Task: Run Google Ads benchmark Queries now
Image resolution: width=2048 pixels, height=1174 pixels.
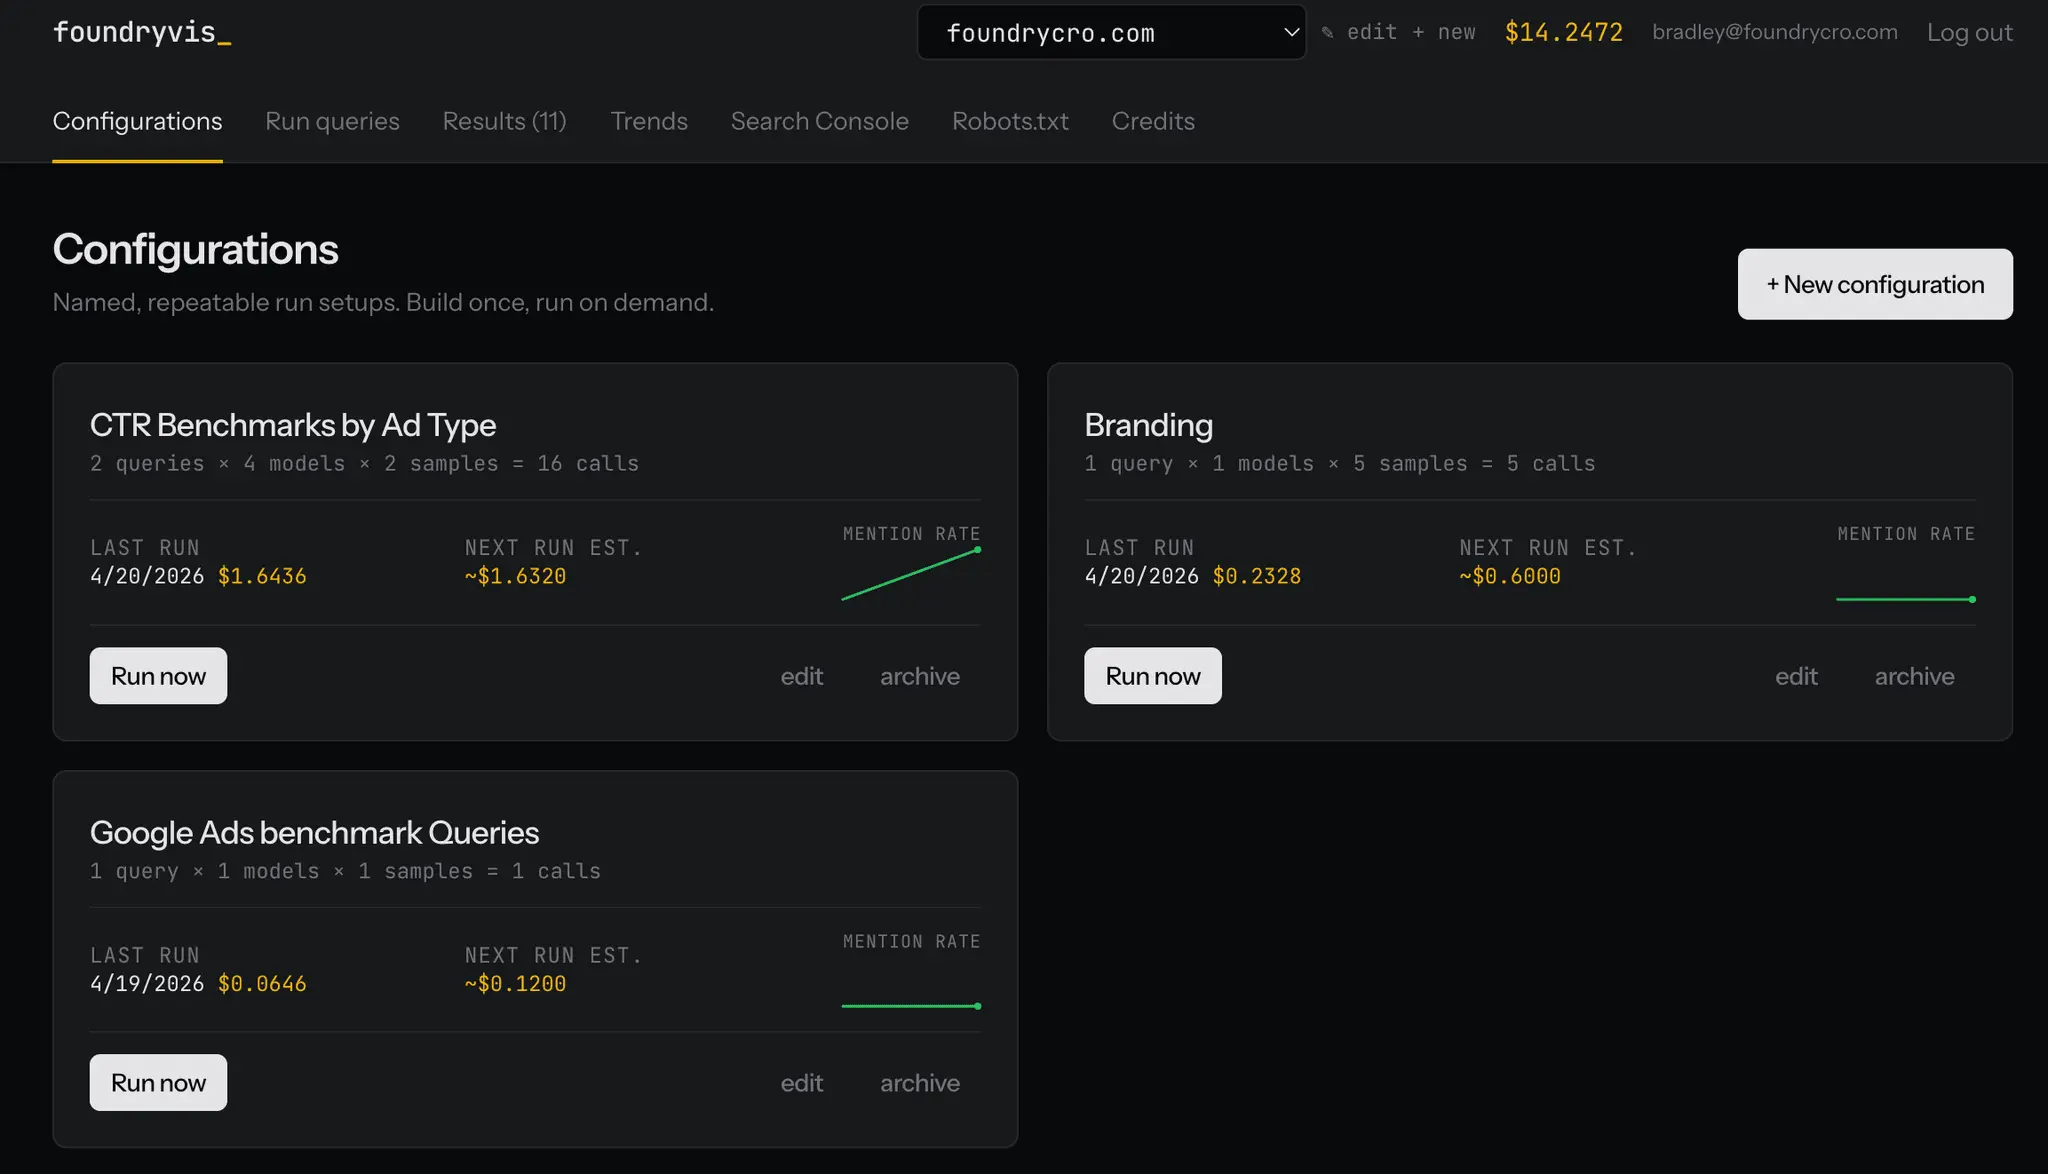Action: (x=158, y=1082)
